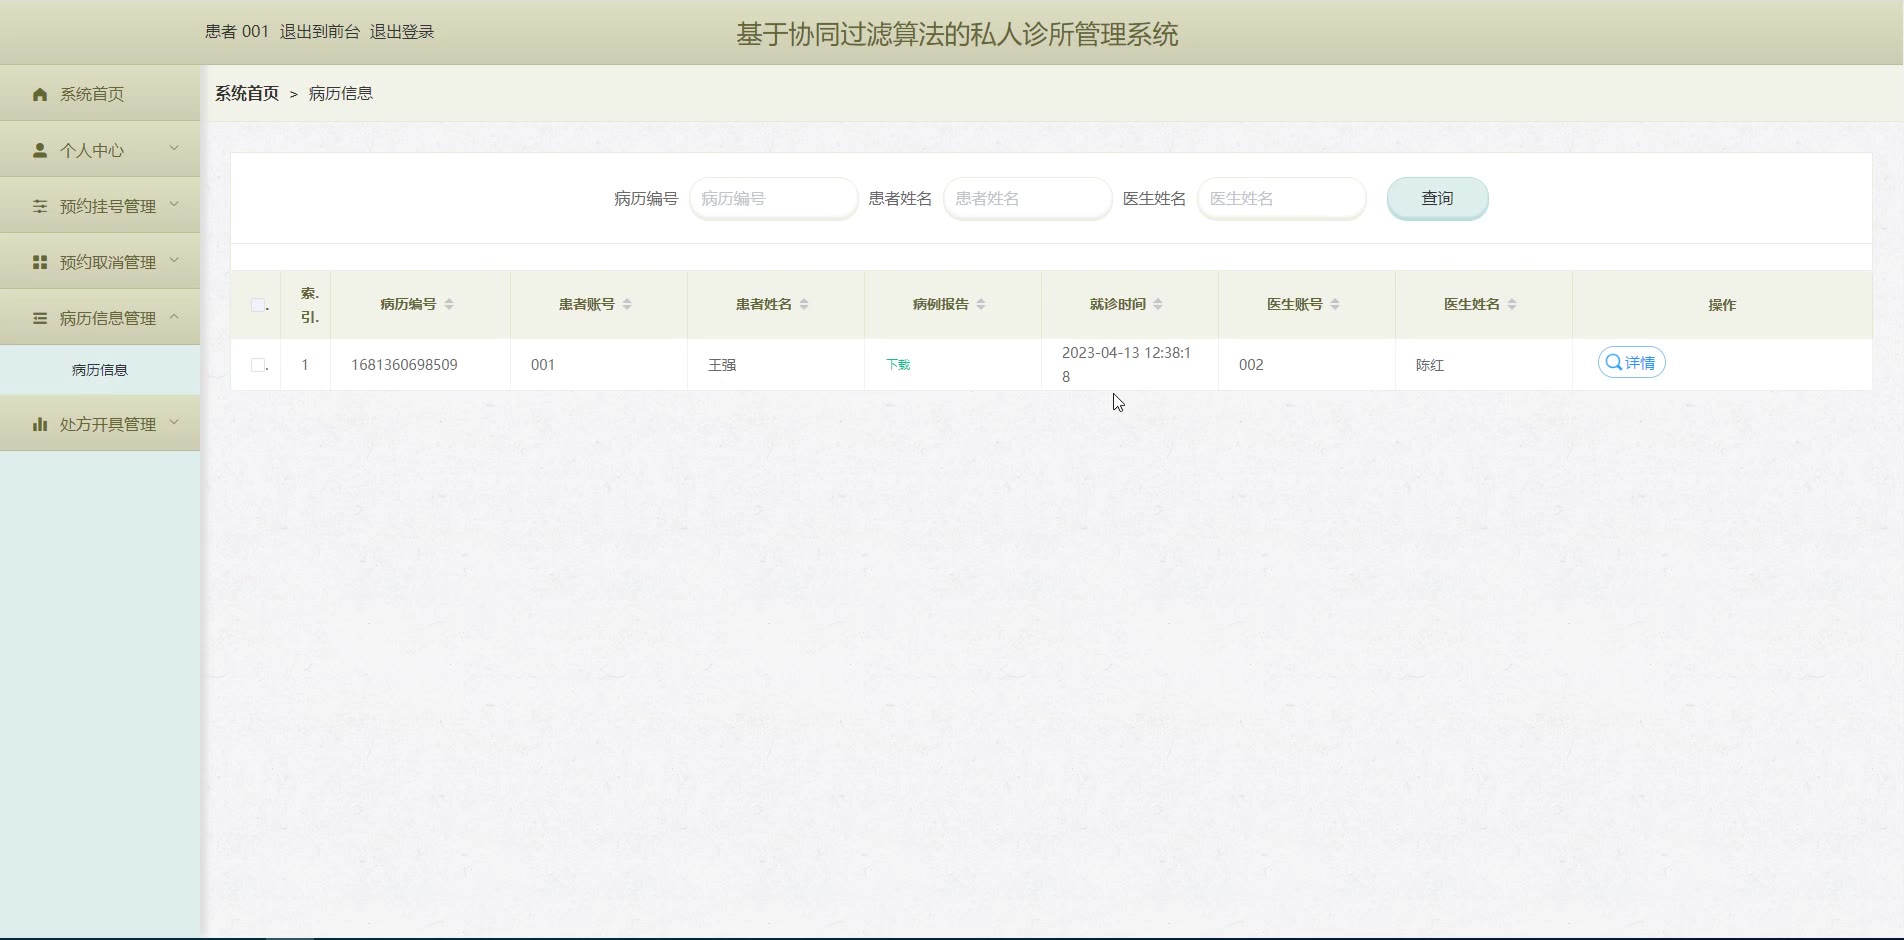The image size is (1904, 940).
Task: Click the home icon beside 系统首页
Action: (40, 94)
